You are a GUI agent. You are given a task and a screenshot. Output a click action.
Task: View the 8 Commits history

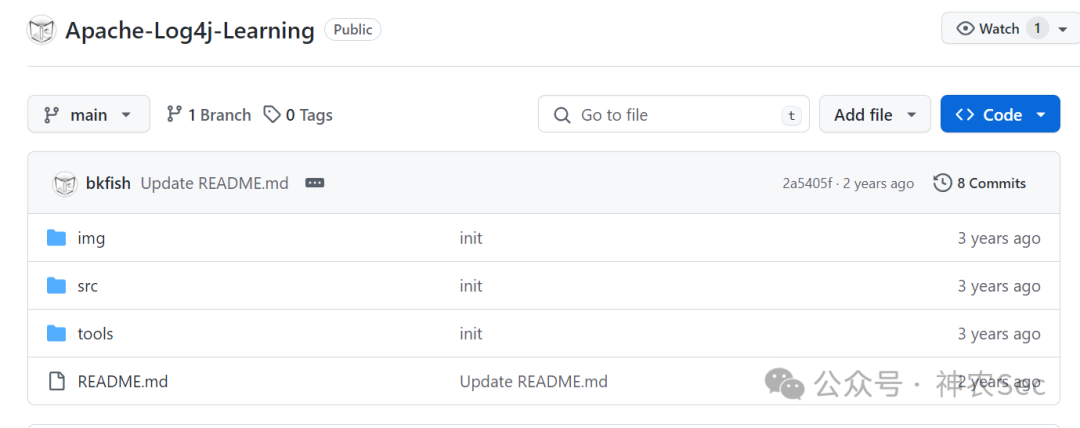(x=979, y=183)
